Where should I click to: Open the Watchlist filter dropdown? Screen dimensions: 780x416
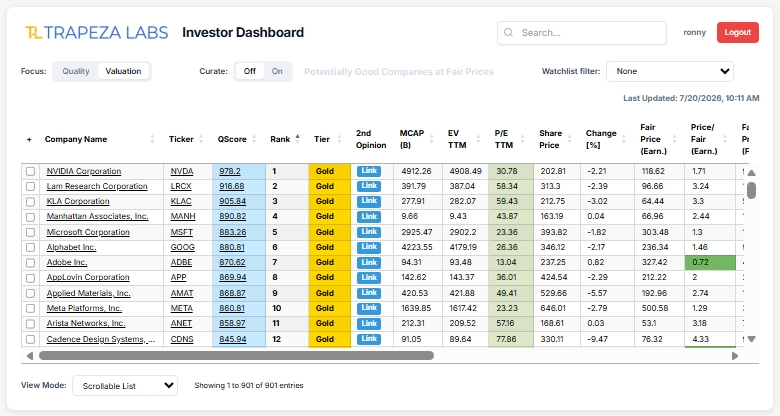pyautogui.click(x=670, y=71)
